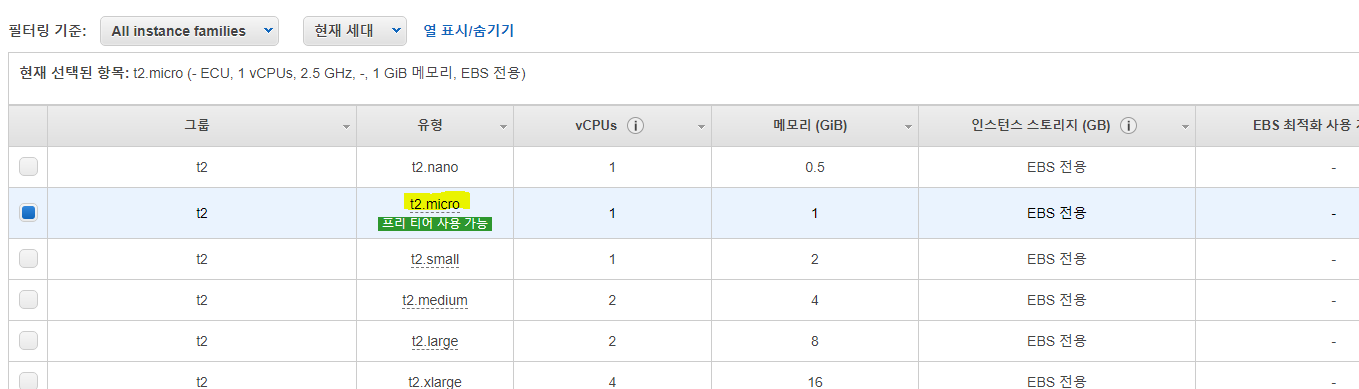1359x389 pixels.
Task: Open the sort arrow on 그룹 column
Action: tap(346, 127)
